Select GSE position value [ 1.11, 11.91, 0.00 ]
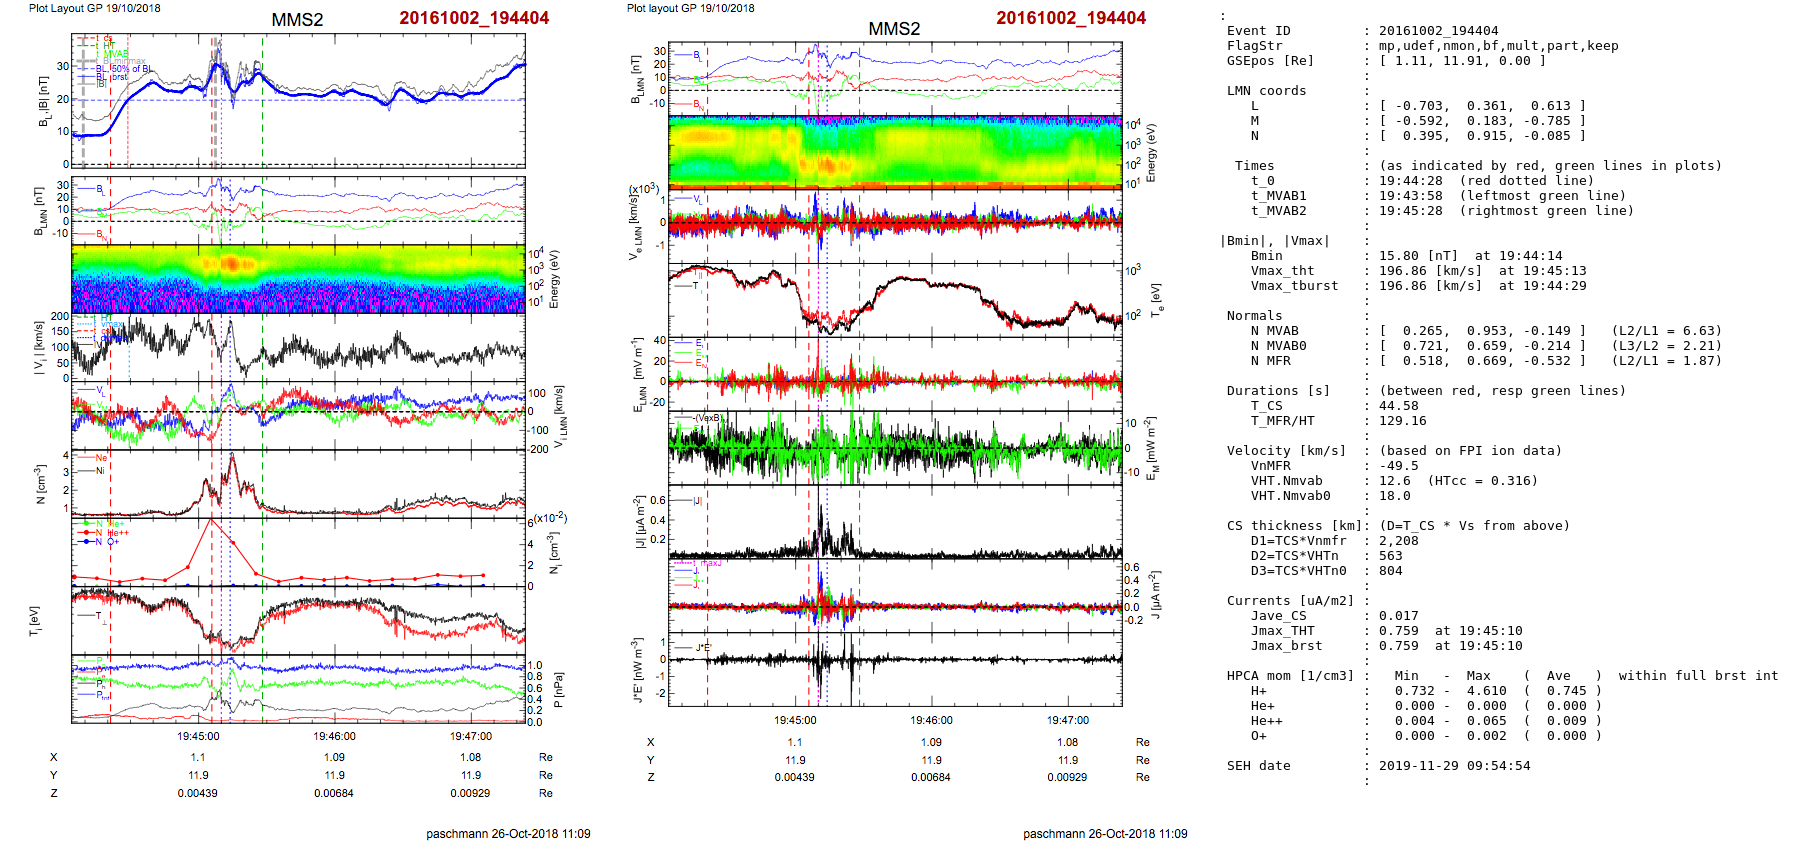Image resolution: width=1804 pixels, height=841 pixels. [x=1462, y=61]
